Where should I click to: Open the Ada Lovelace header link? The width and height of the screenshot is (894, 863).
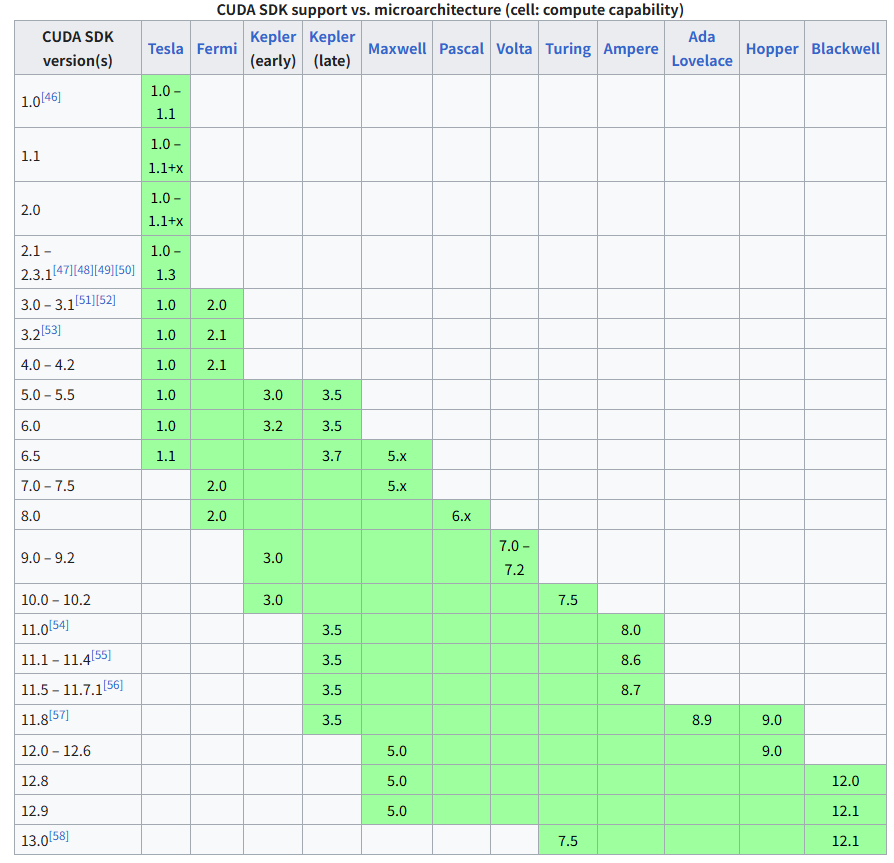click(702, 49)
